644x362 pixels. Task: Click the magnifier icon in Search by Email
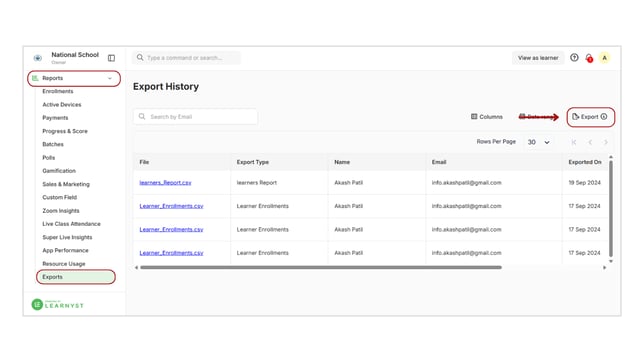coord(142,117)
